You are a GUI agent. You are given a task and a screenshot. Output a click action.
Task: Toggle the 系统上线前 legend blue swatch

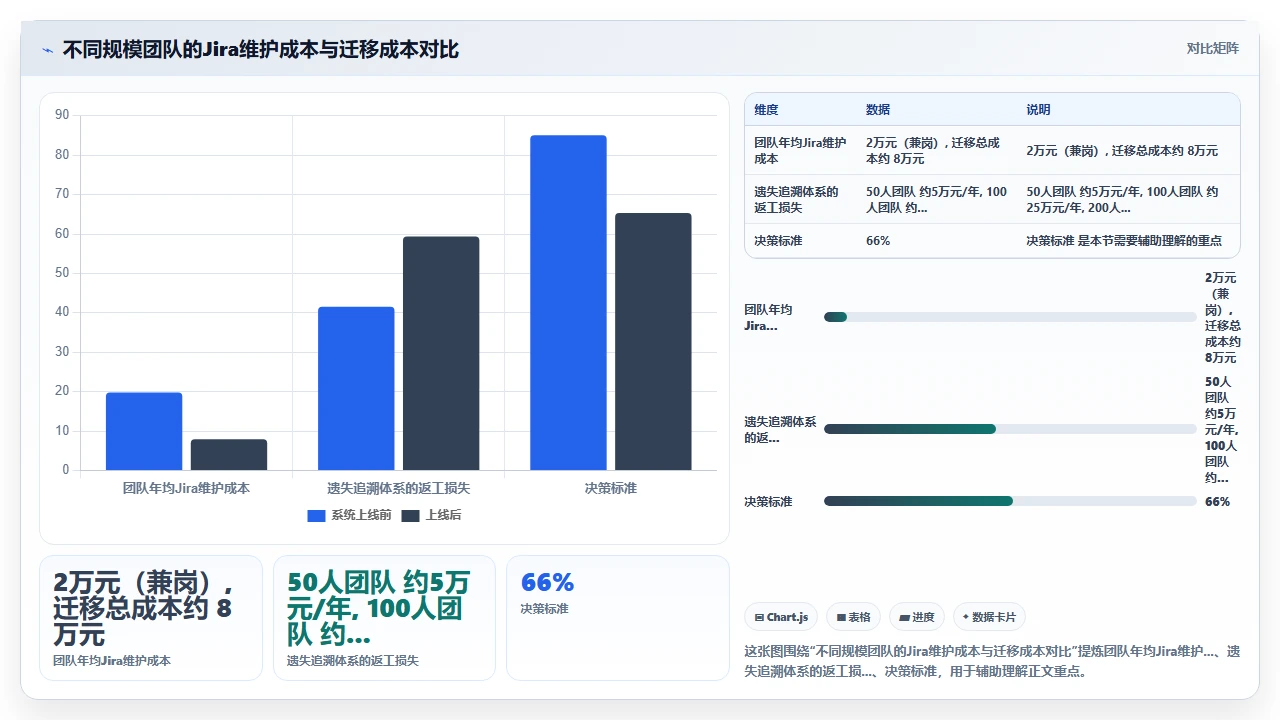pyautogui.click(x=316, y=516)
